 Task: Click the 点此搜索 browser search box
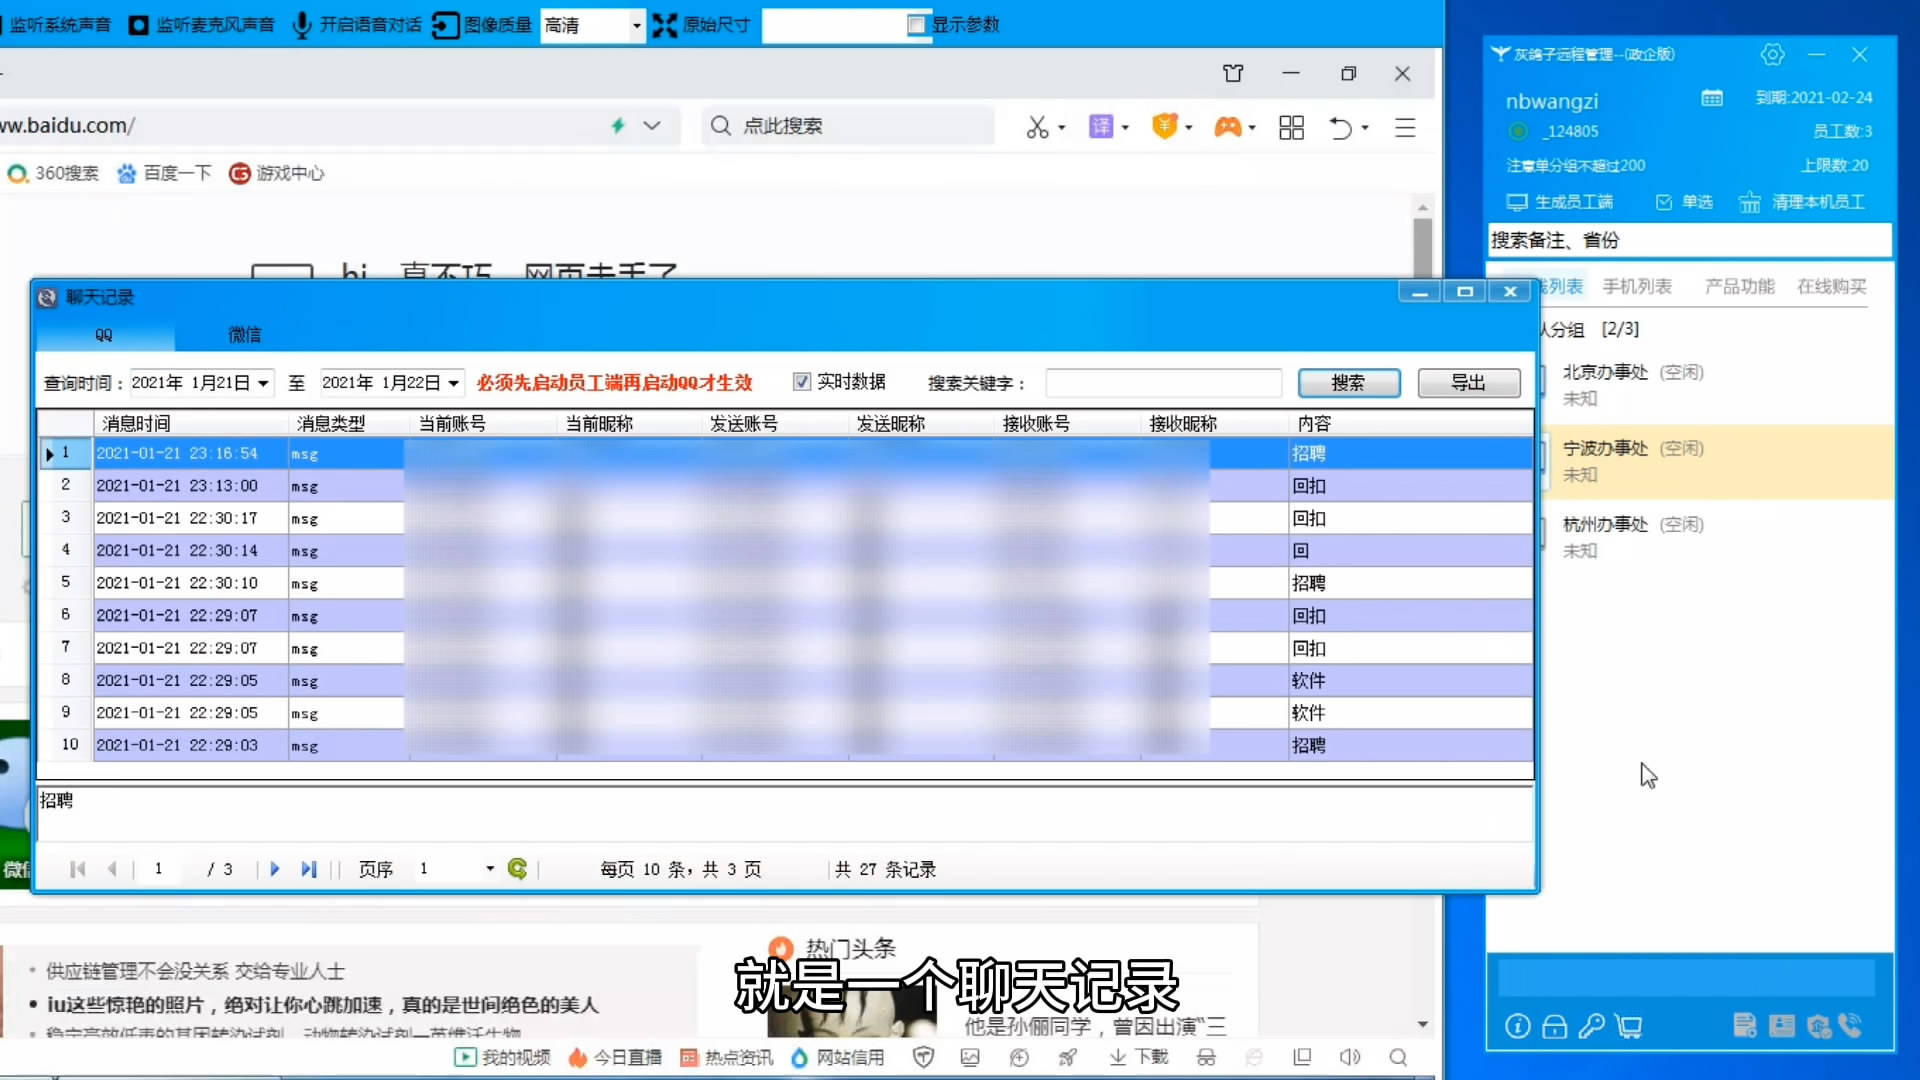848,126
